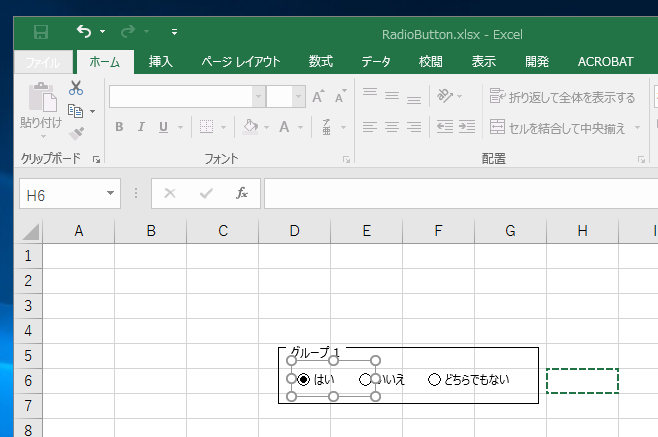Switch to the 数式 tab
Image resolution: width=658 pixels, height=437 pixels.
coord(321,62)
